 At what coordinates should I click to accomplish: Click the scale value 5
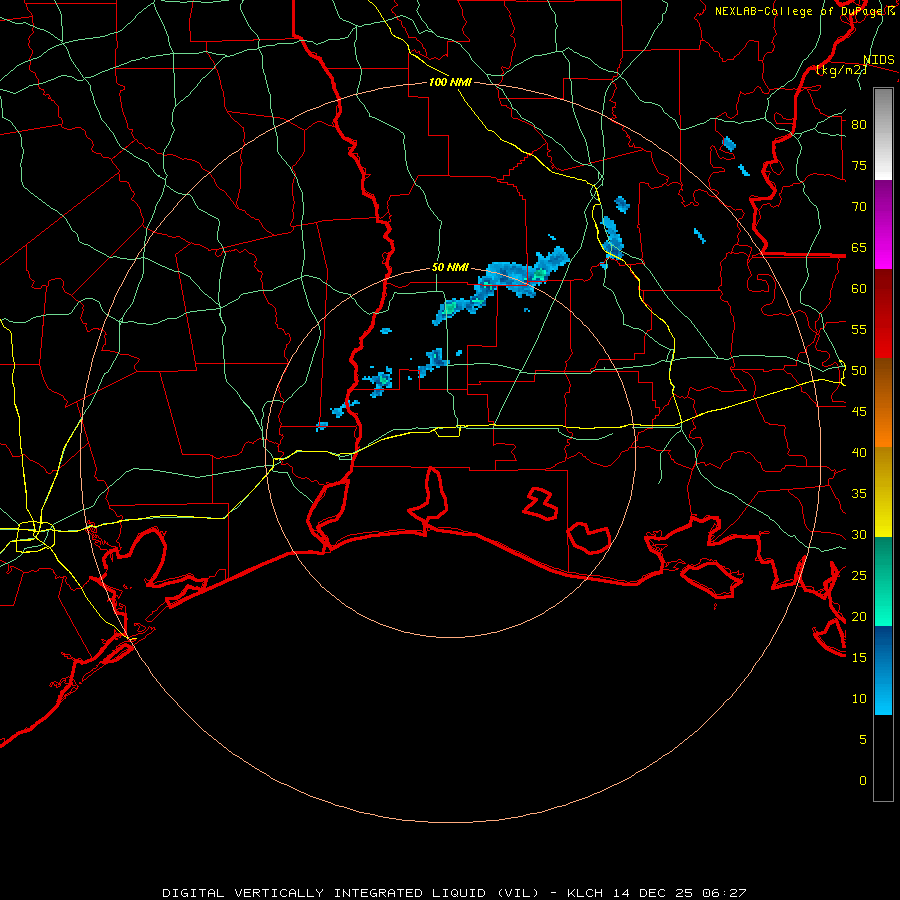(x=863, y=740)
